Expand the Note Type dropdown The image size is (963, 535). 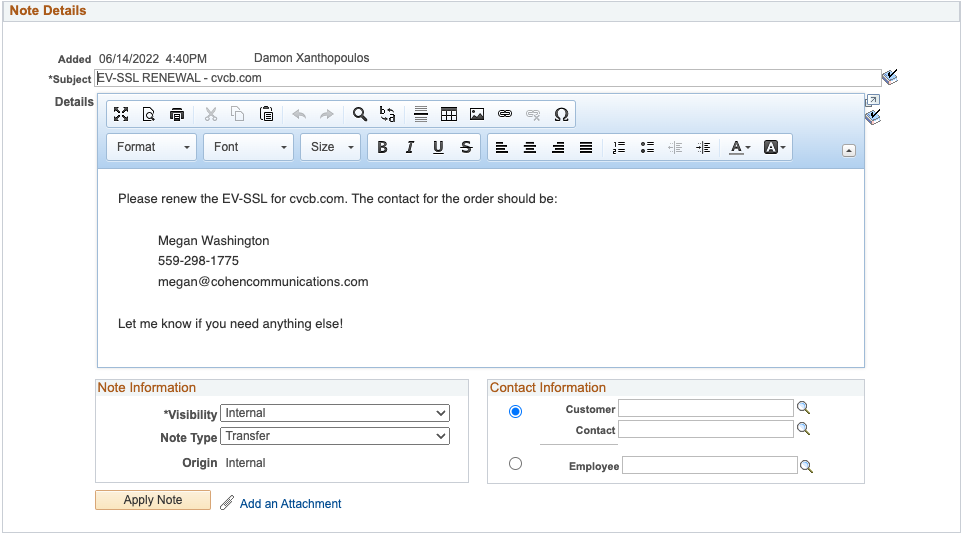[x=334, y=436]
